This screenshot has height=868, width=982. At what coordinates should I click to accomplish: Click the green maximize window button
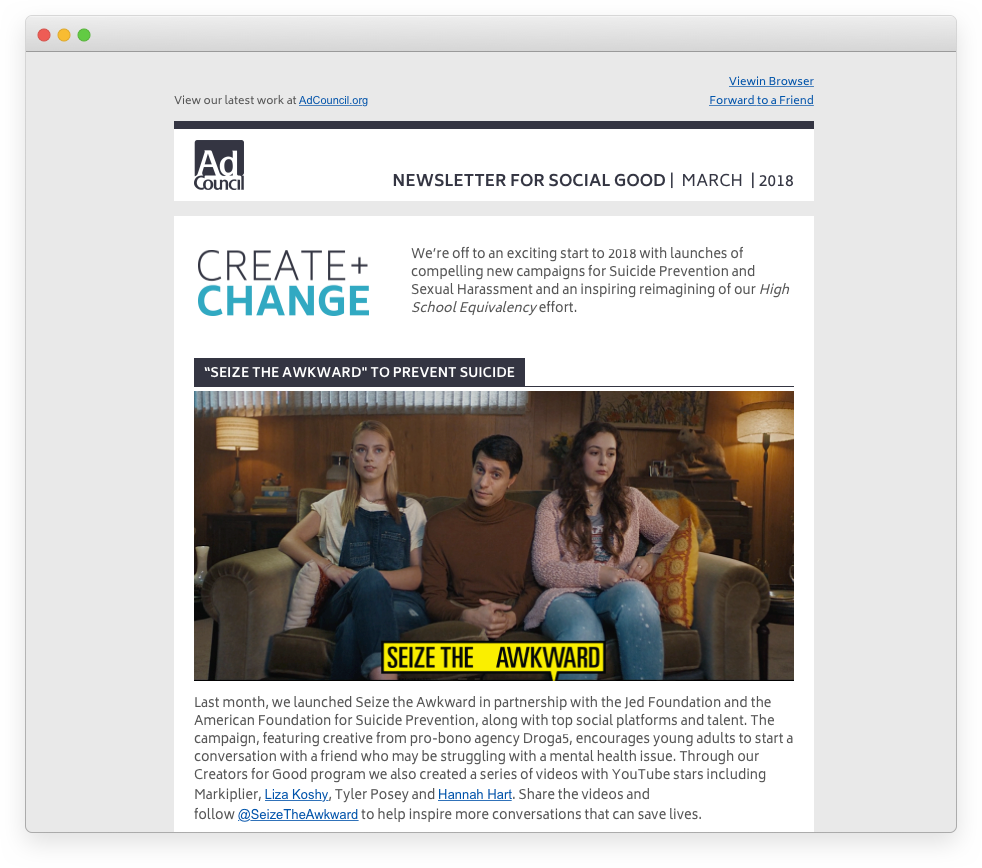[x=84, y=35]
